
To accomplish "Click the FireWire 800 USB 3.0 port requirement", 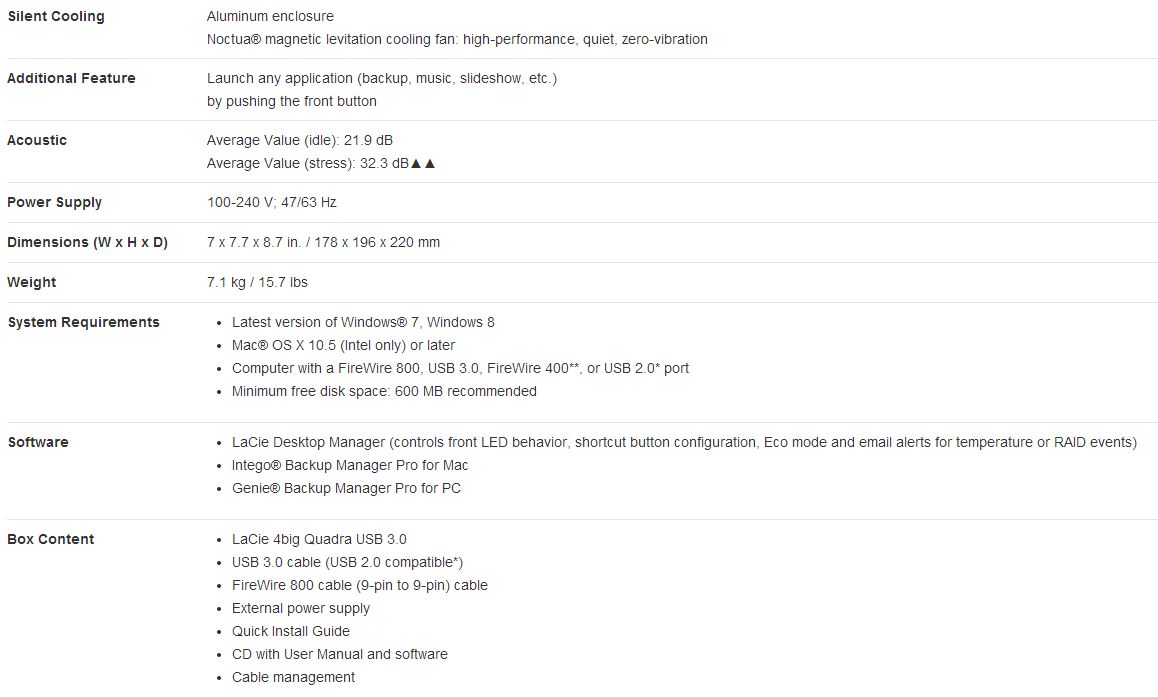I will (x=460, y=368).
